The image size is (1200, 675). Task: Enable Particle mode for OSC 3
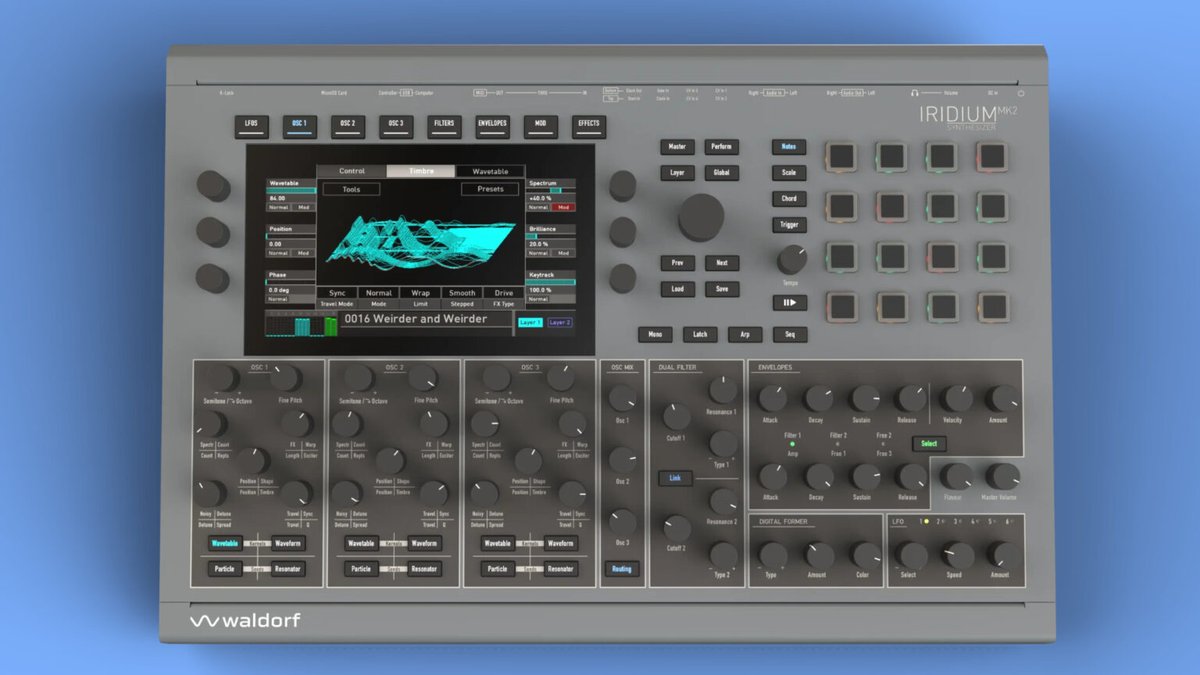[497, 569]
